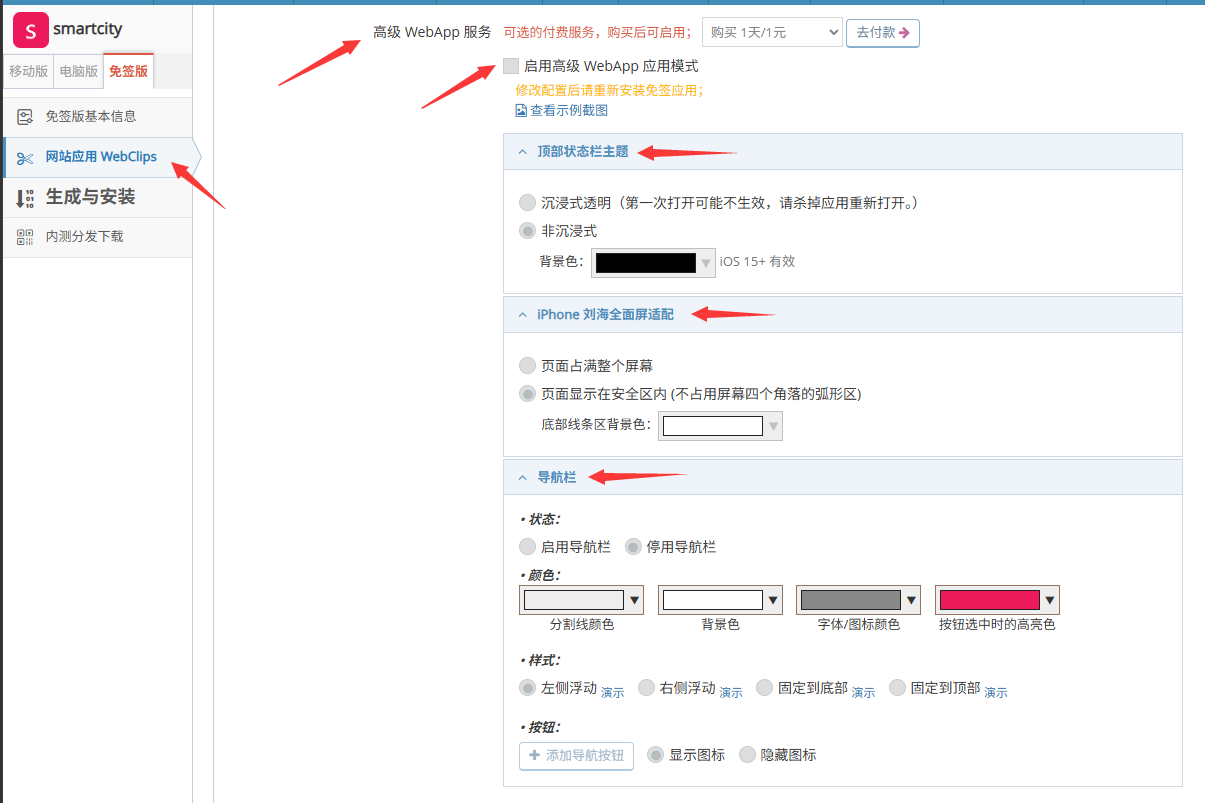This screenshot has width=1205, height=803.
Task: Open the 底部线条区背景色 dropdown arrow
Action: pyautogui.click(x=773, y=426)
